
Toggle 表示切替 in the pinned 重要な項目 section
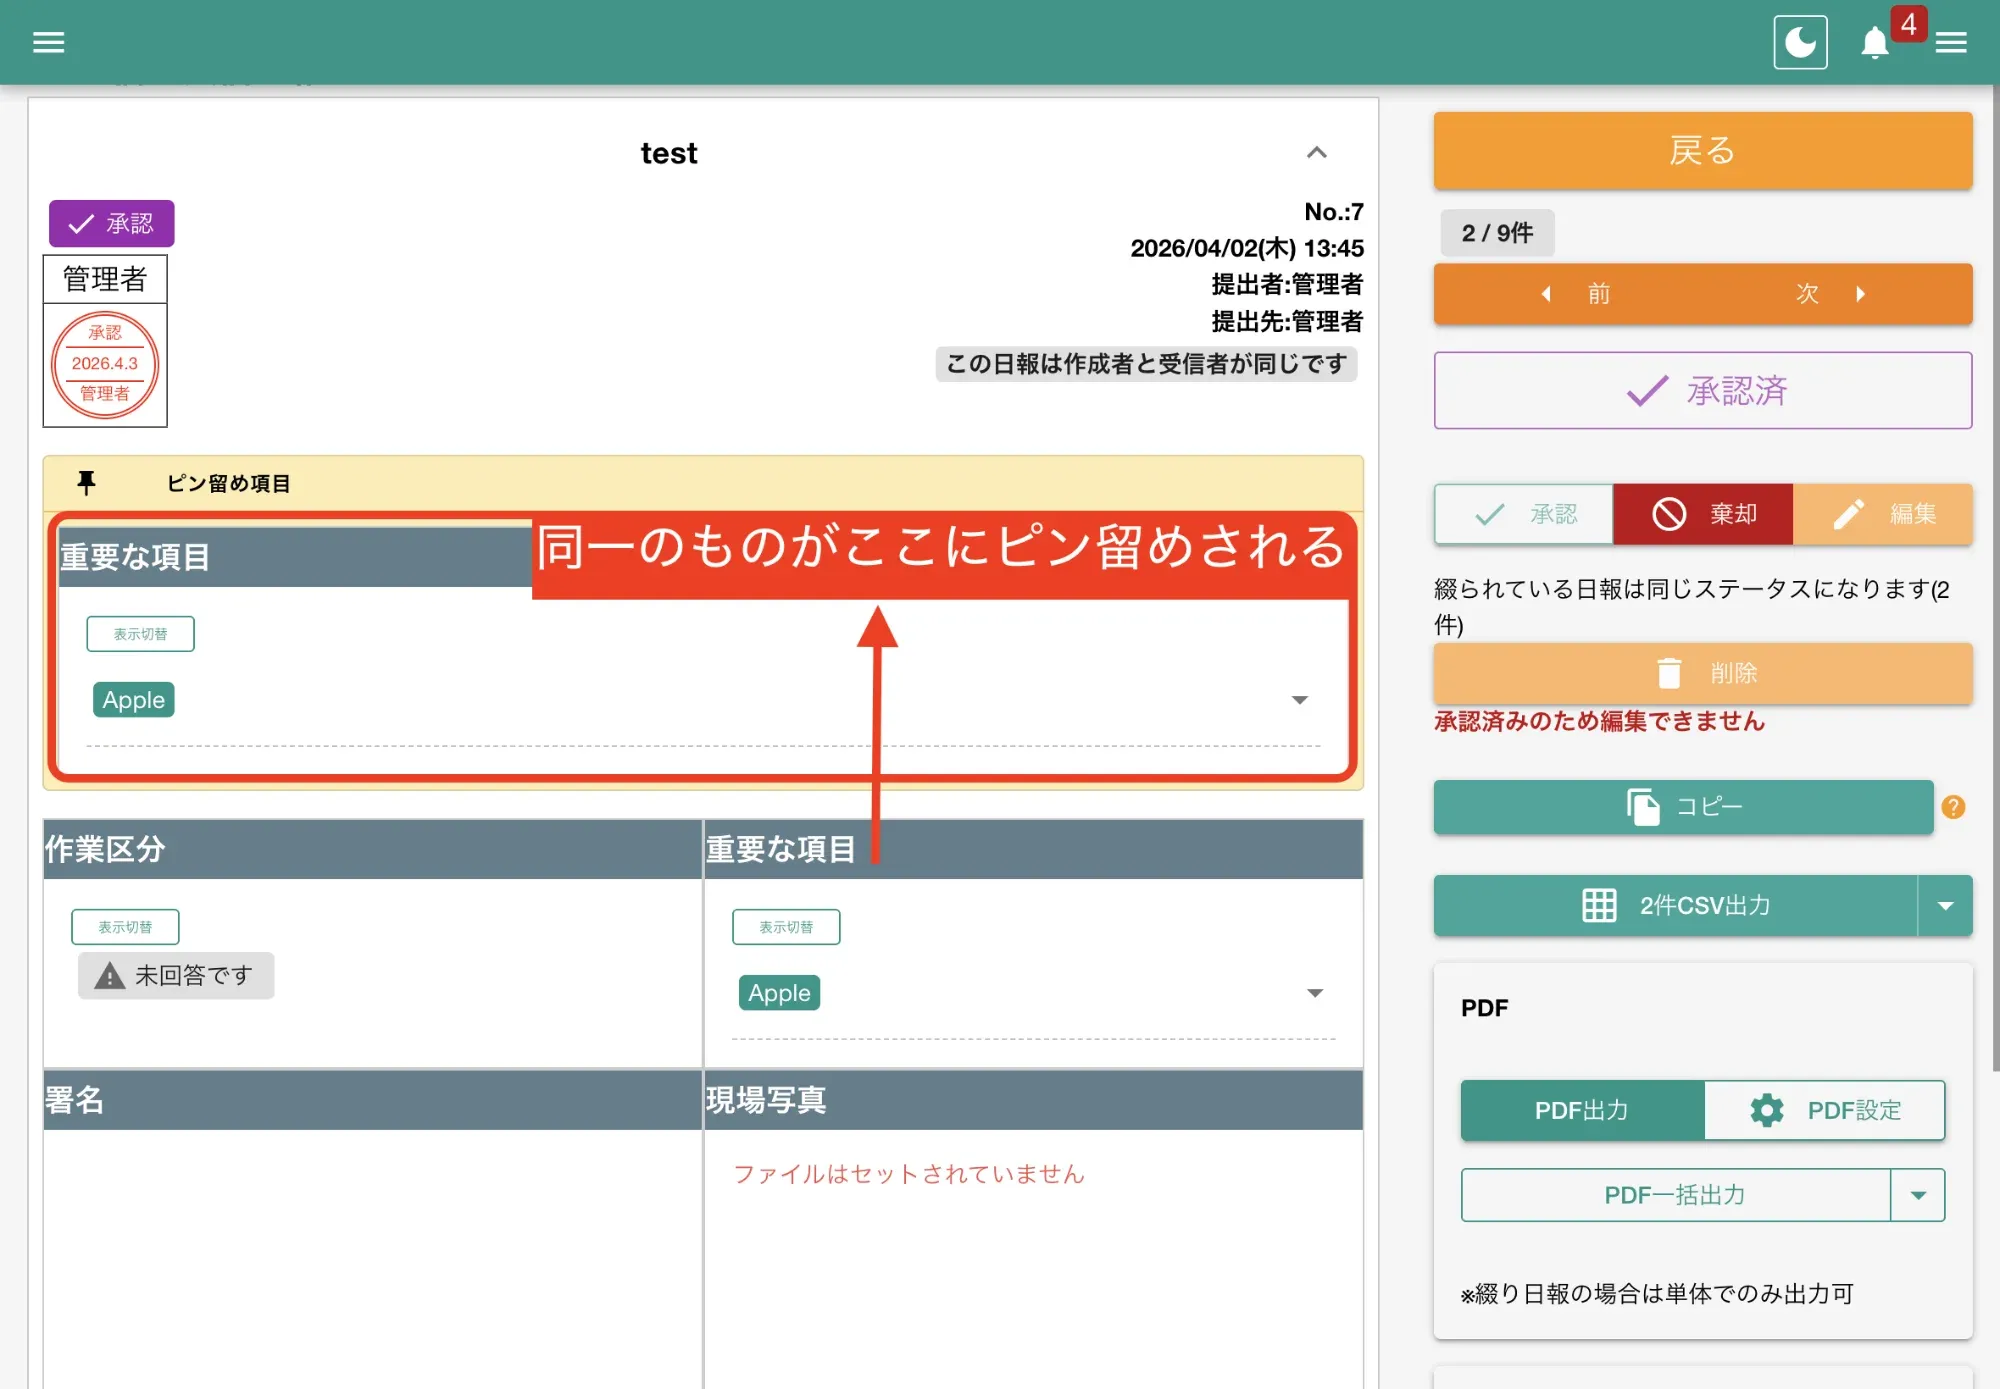(x=140, y=633)
